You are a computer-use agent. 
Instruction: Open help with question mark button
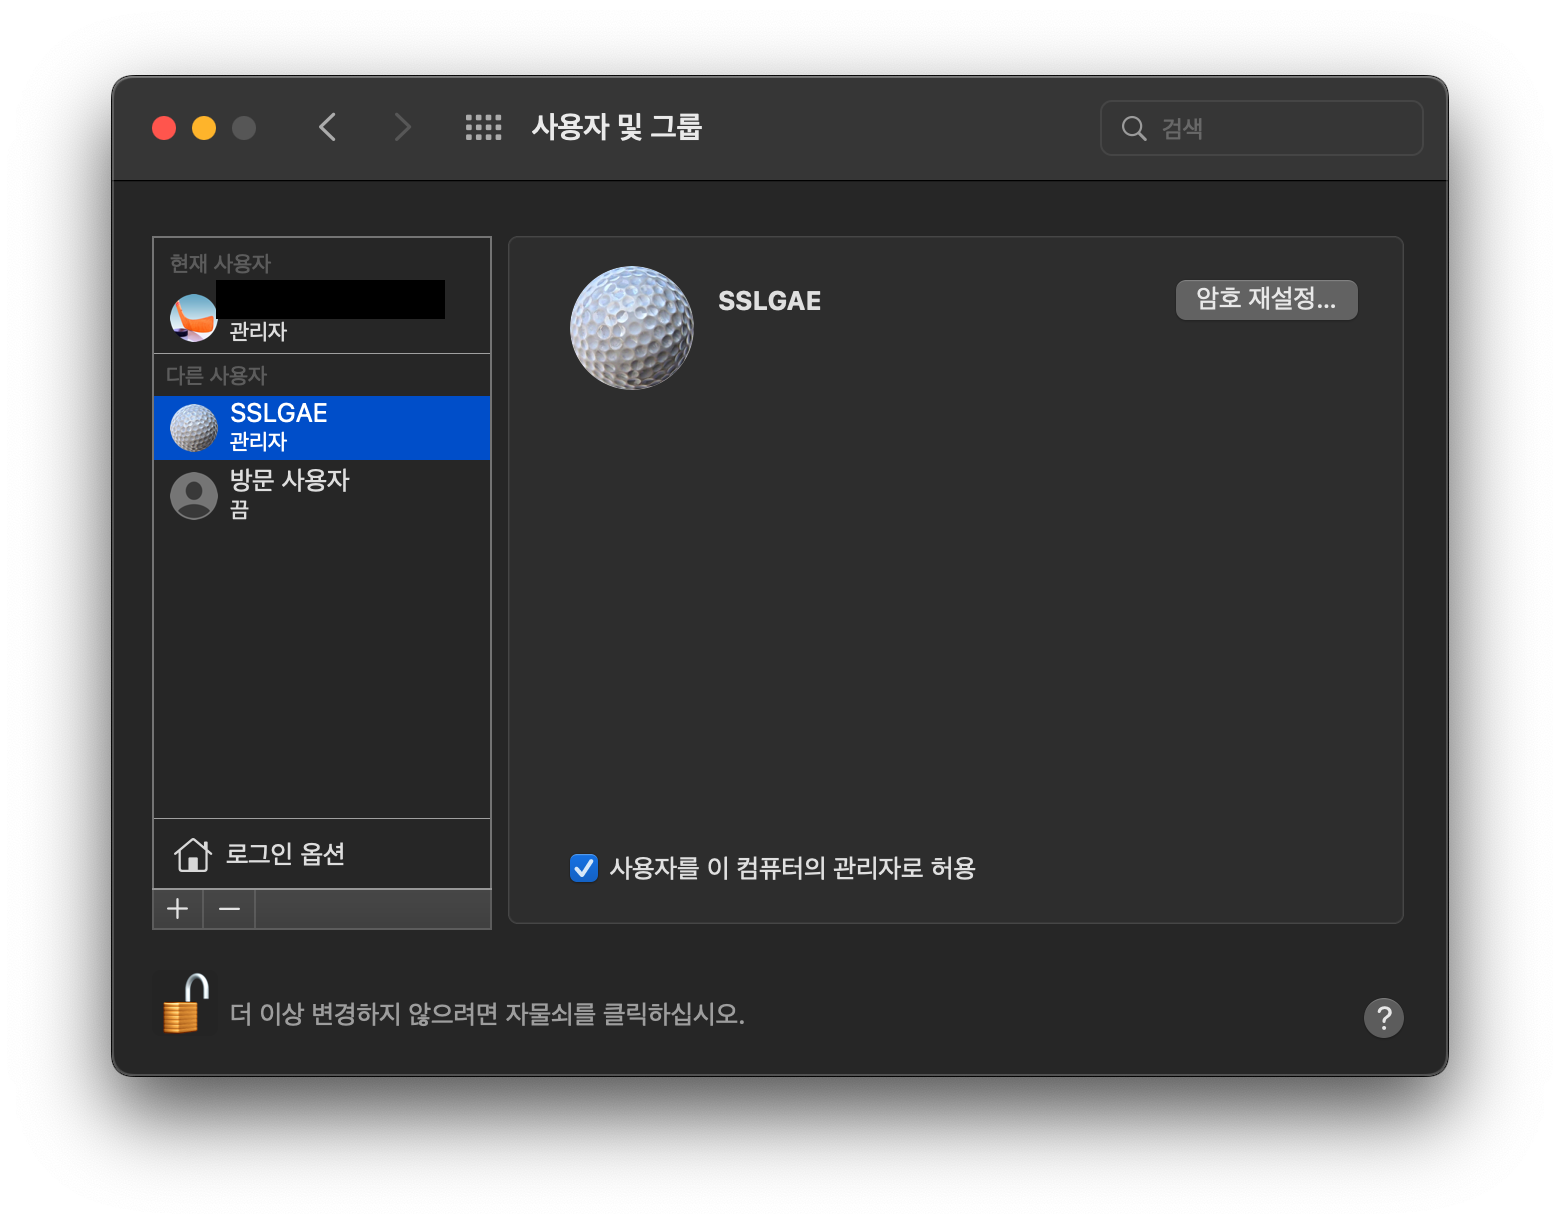(x=1384, y=1018)
